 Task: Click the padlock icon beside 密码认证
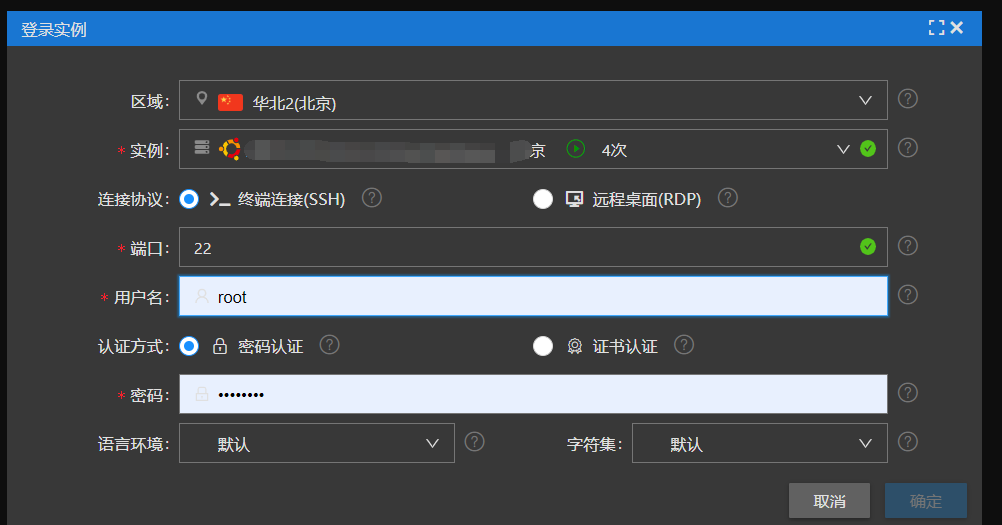pyautogui.click(x=220, y=346)
